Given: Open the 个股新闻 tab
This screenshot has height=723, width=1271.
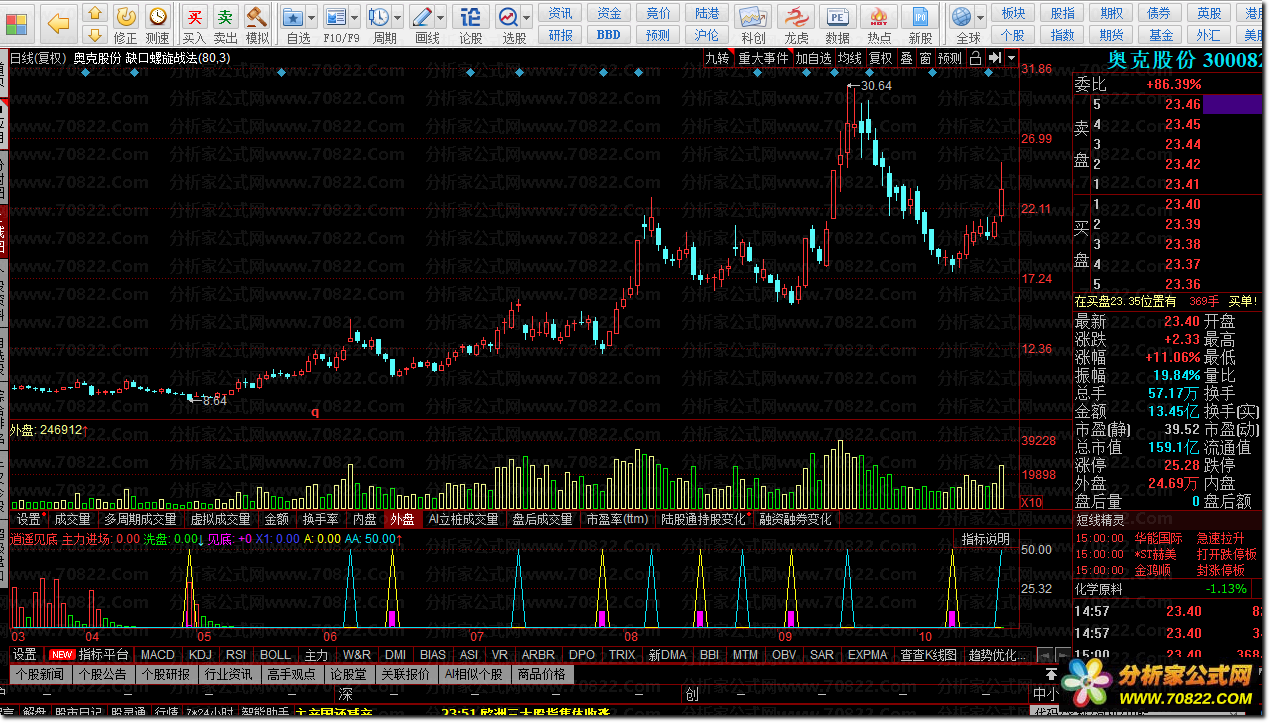Looking at the screenshot, I should 40,674.
